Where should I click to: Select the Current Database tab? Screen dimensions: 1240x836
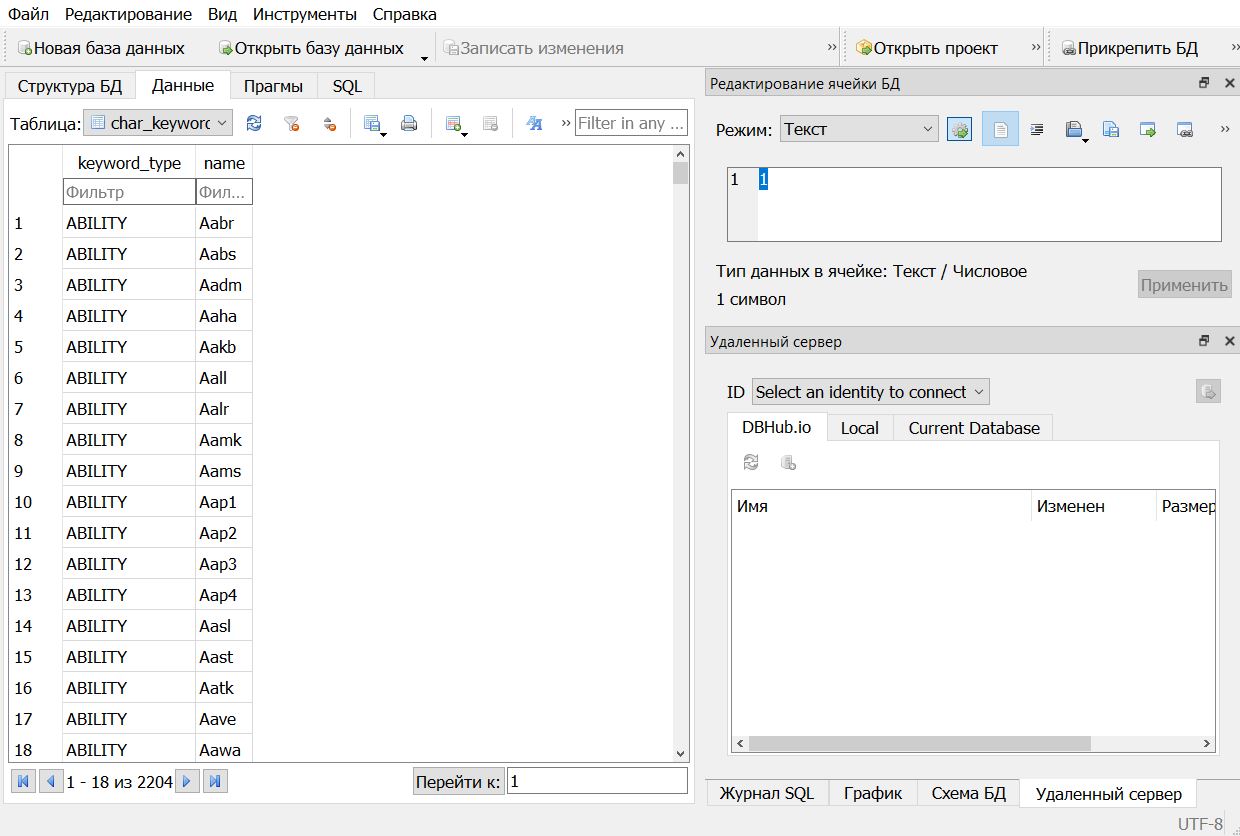point(974,428)
